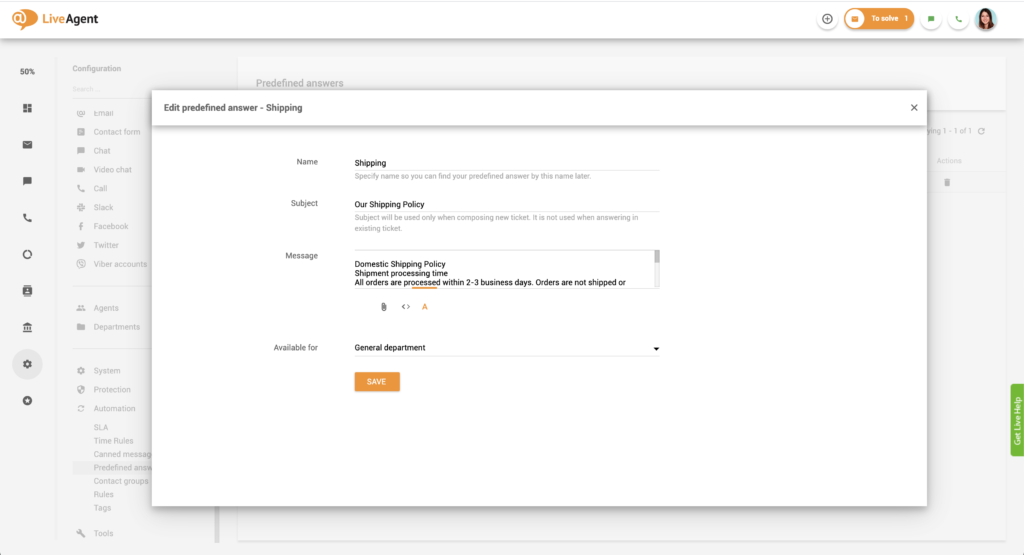Open Configuration gear icon in sidebar

click(27, 364)
